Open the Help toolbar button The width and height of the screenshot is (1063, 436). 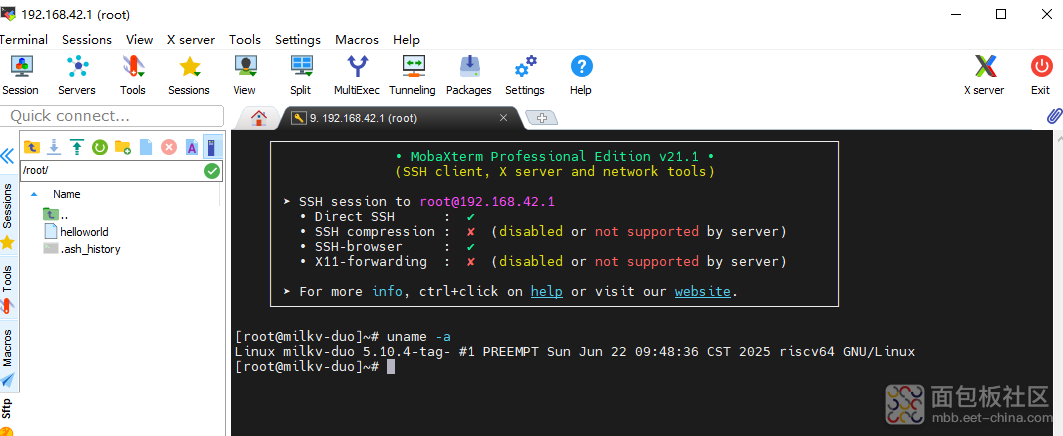click(581, 75)
